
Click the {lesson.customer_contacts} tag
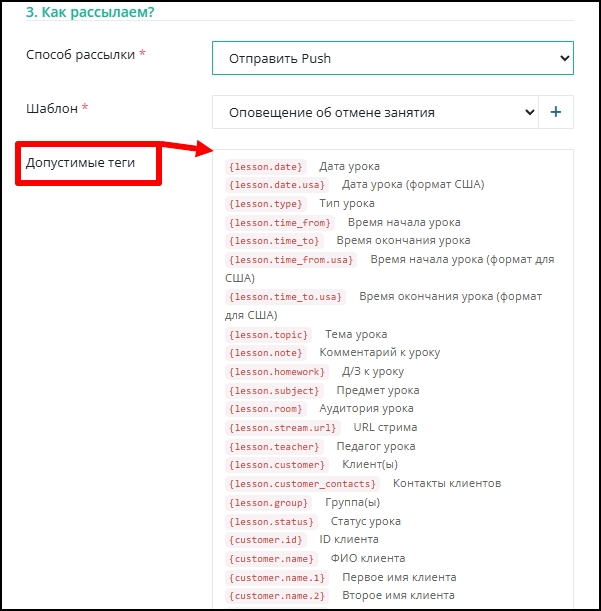coord(302,484)
